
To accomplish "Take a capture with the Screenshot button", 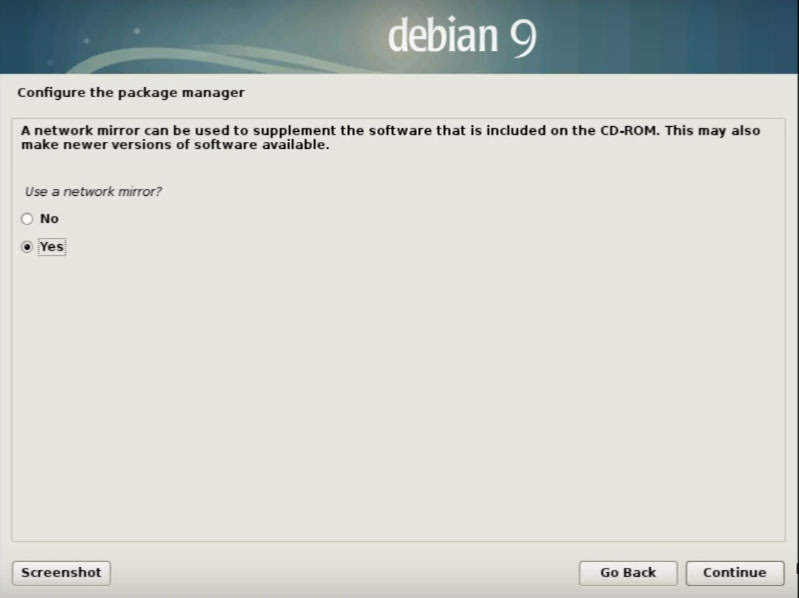I will coord(61,573).
